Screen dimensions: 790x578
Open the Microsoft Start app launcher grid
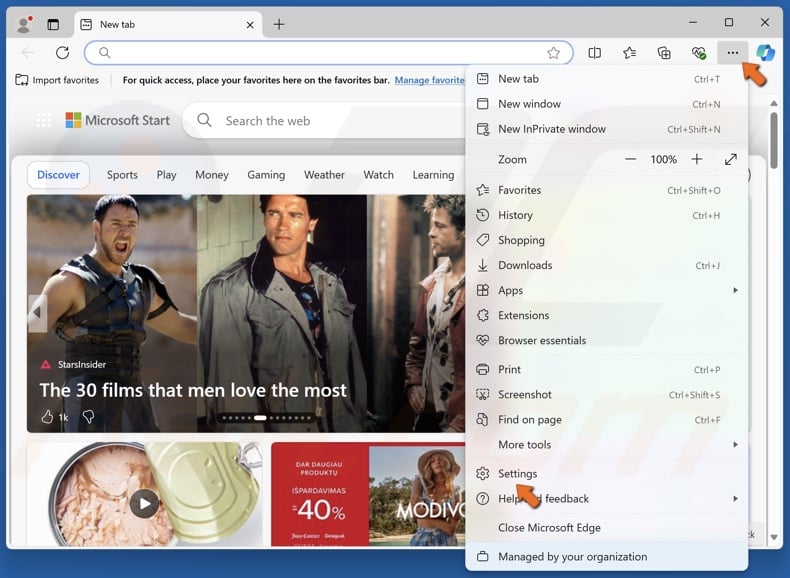[x=43, y=120]
